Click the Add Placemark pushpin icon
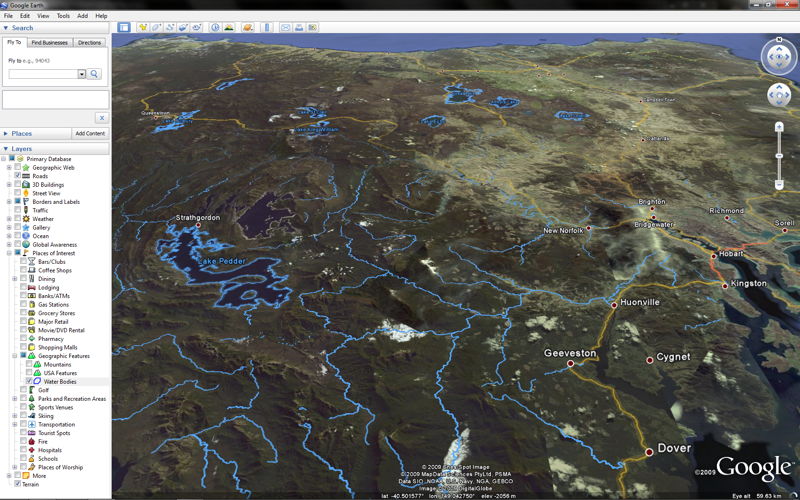The height and width of the screenshot is (500, 800). (143, 27)
